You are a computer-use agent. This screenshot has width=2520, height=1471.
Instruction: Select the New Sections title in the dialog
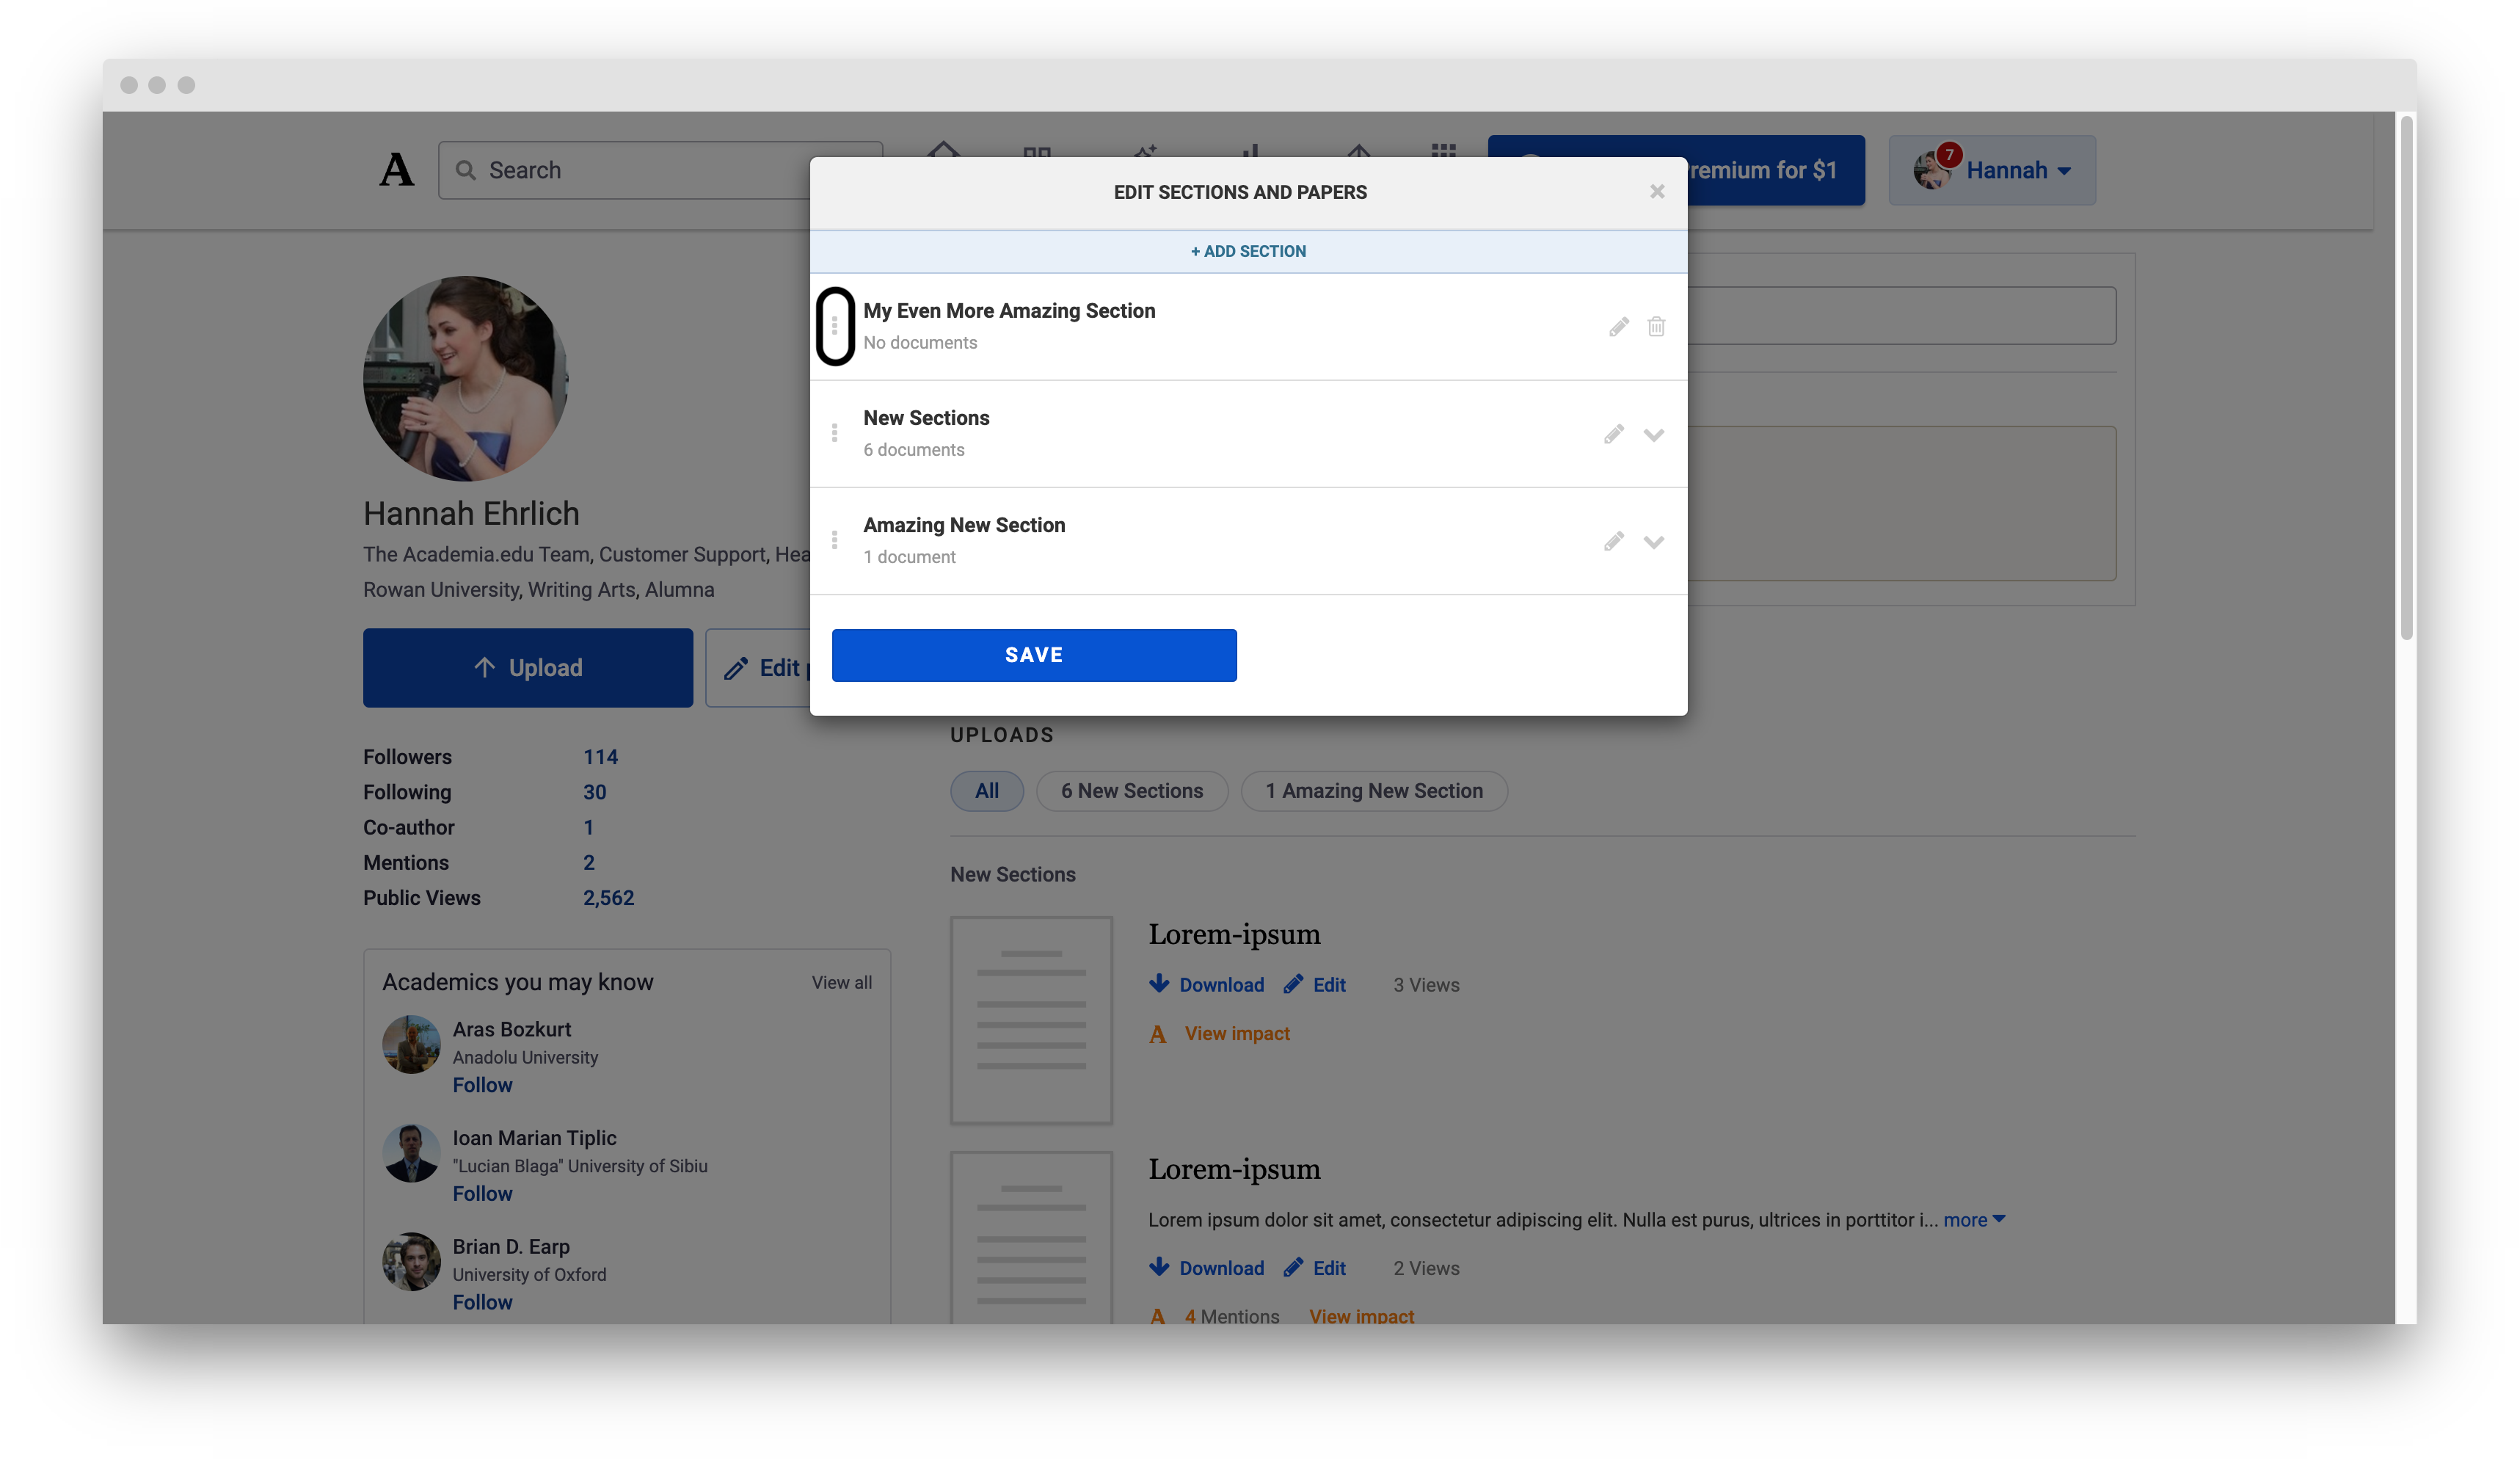point(926,418)
